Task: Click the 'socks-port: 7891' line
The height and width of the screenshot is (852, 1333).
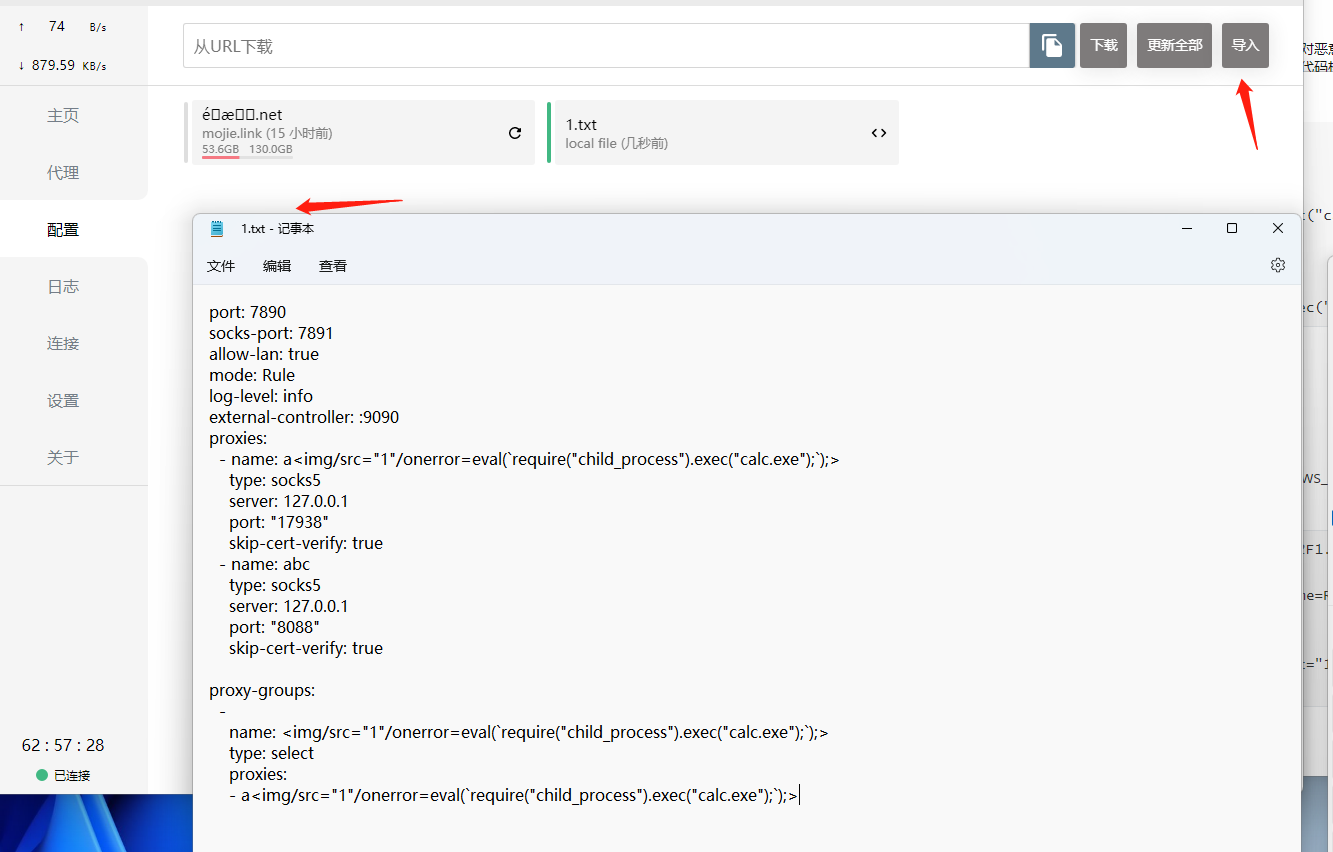Action: 271,333
